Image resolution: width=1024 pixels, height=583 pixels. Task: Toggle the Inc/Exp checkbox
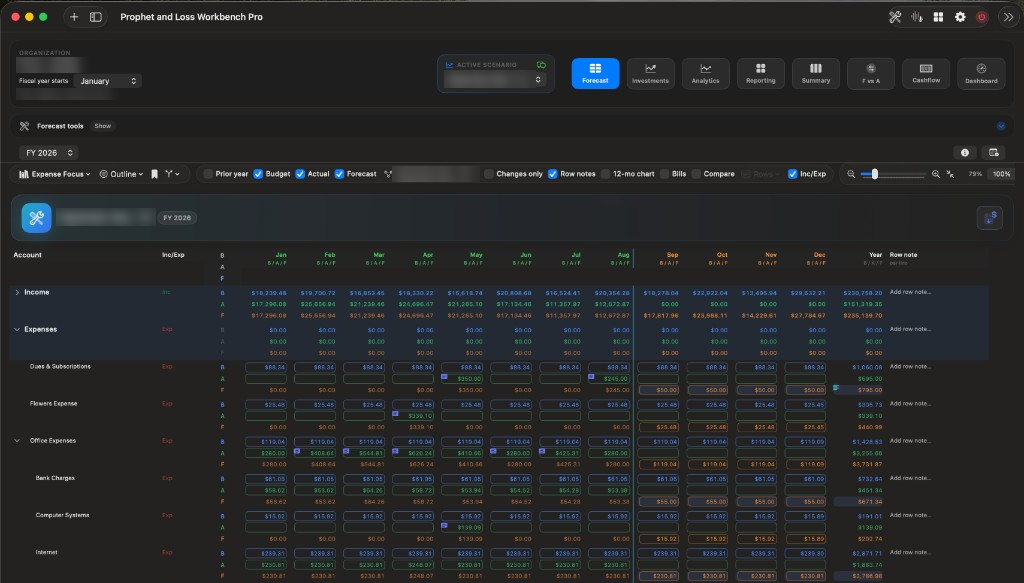[792, 174]
